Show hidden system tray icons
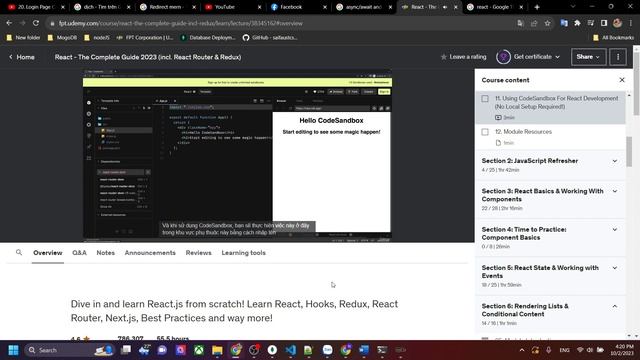640x360 pixels. [x=522, y=350]
